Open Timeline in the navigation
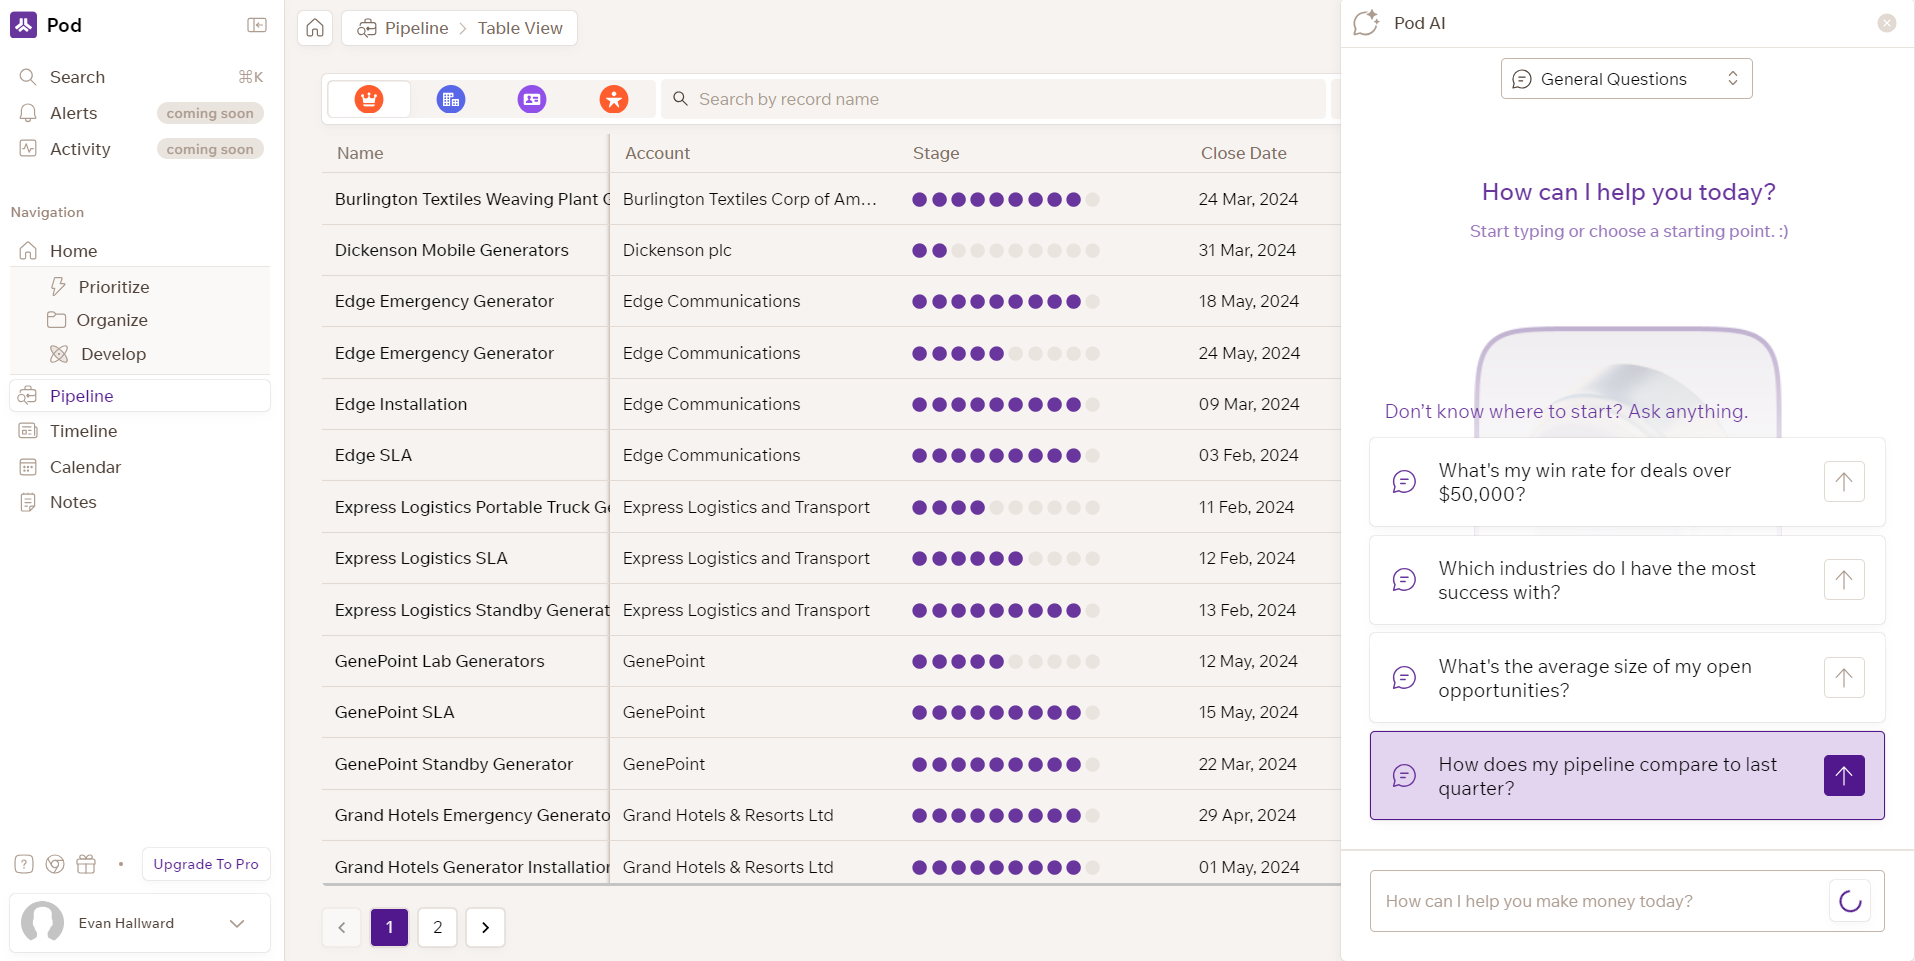 click(83, 431)
